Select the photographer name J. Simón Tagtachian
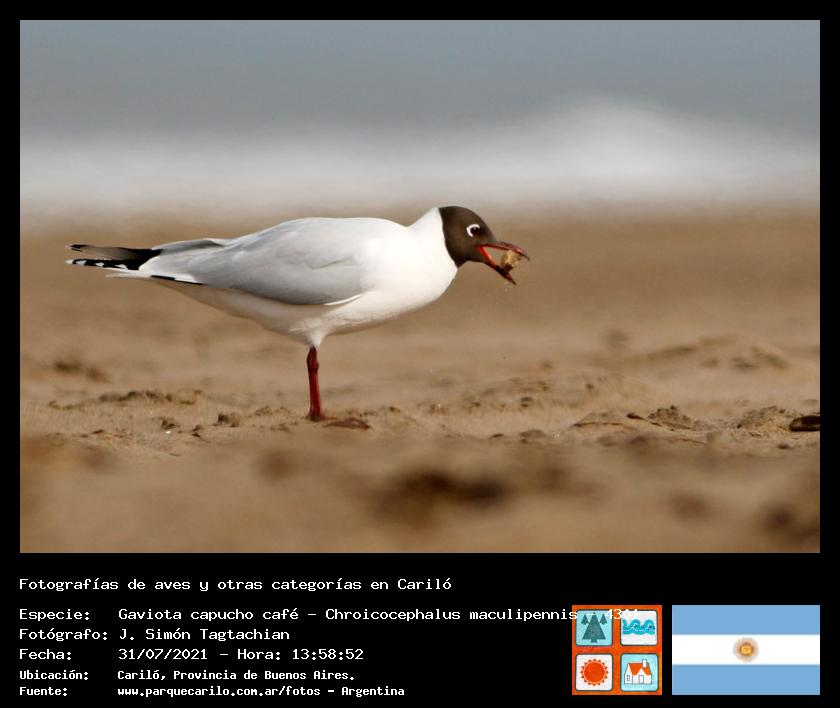Image resolution: width=840 pixels, height=708 pixels. point(204,634)
